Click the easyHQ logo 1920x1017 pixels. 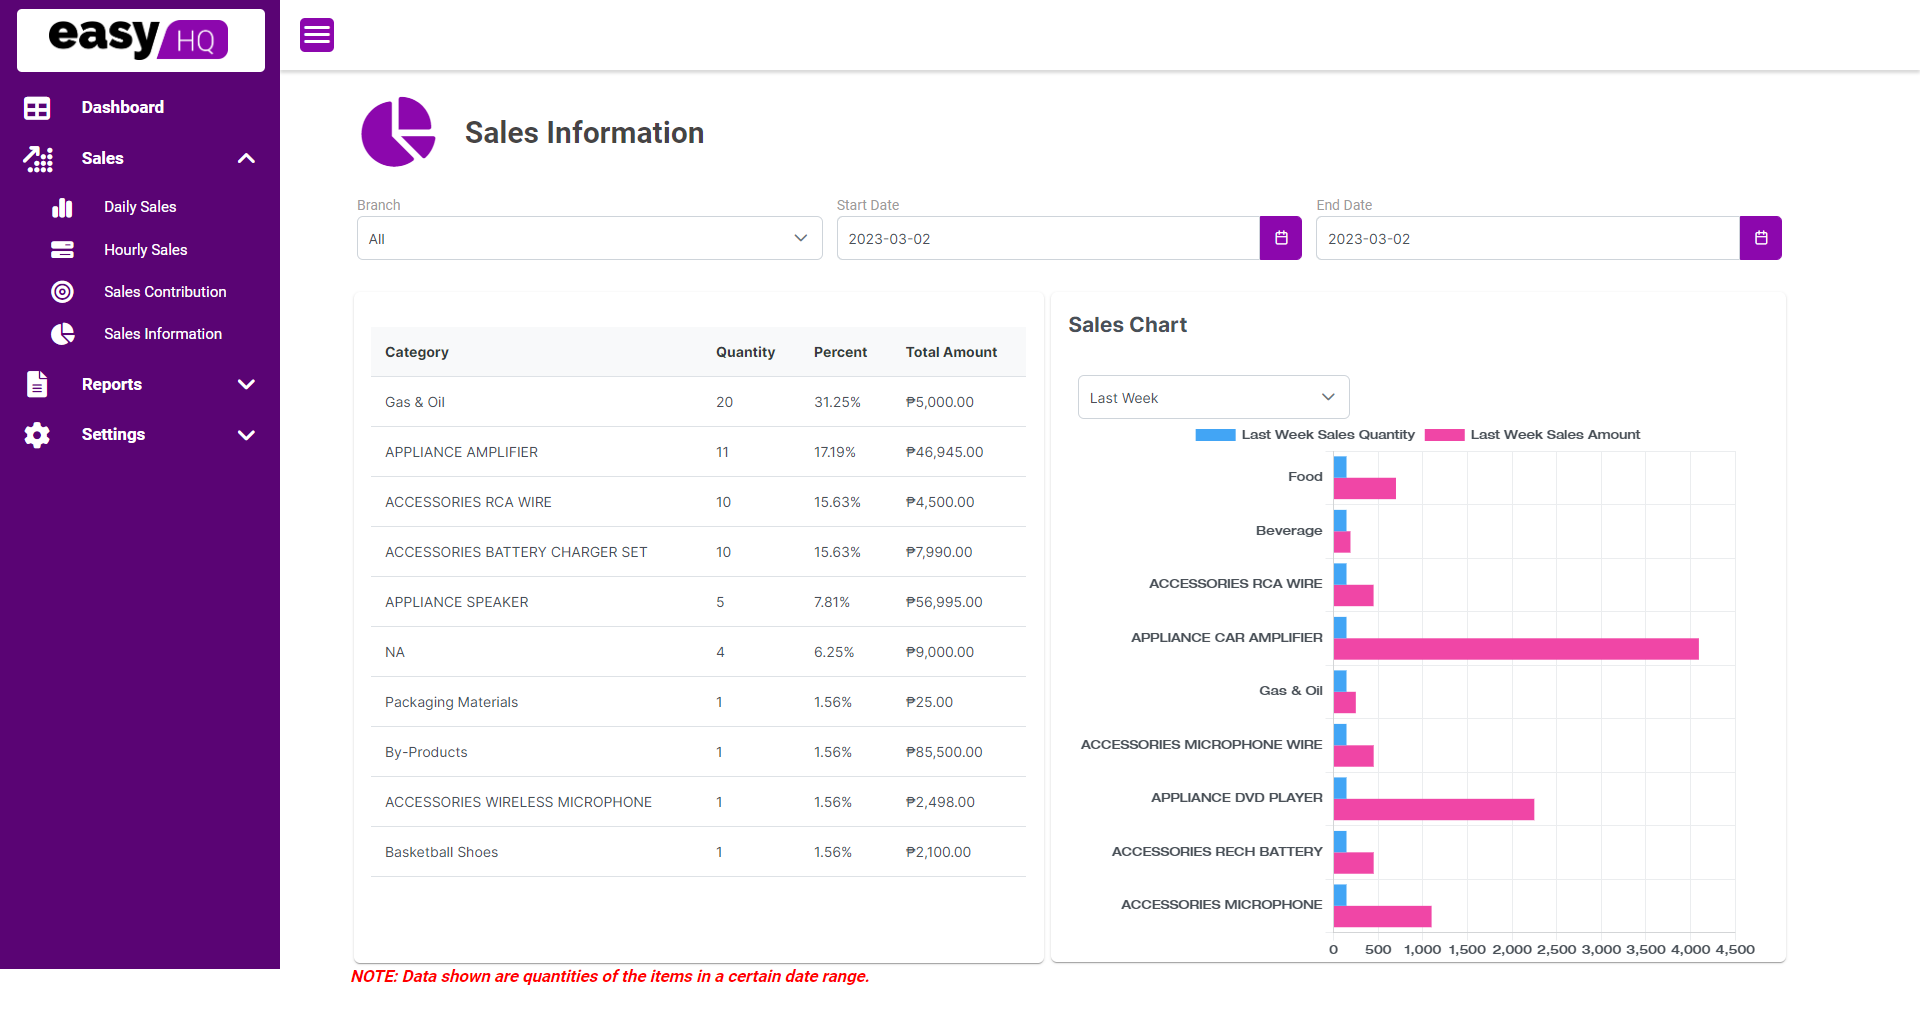point(141,40)
